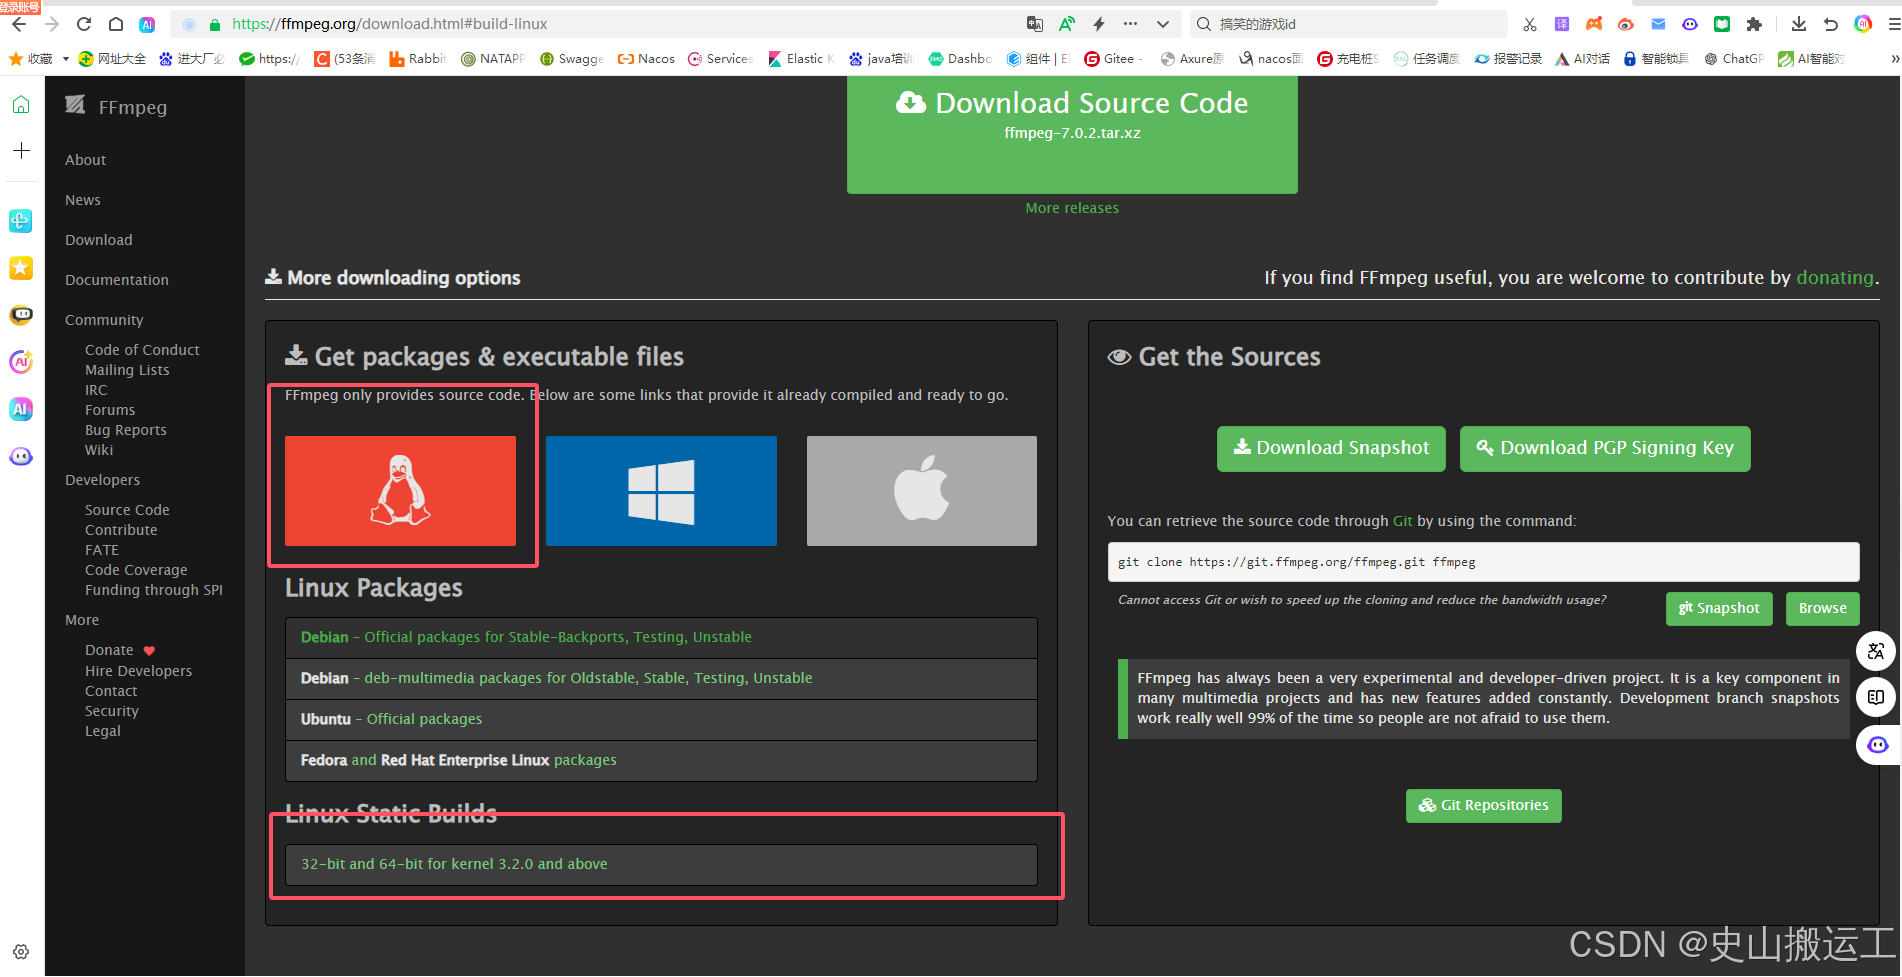Image resolution: width=1902 pixels, height=977 pixels.
Task: Select the Windows logo tile
Action: (x=661, y=491)
